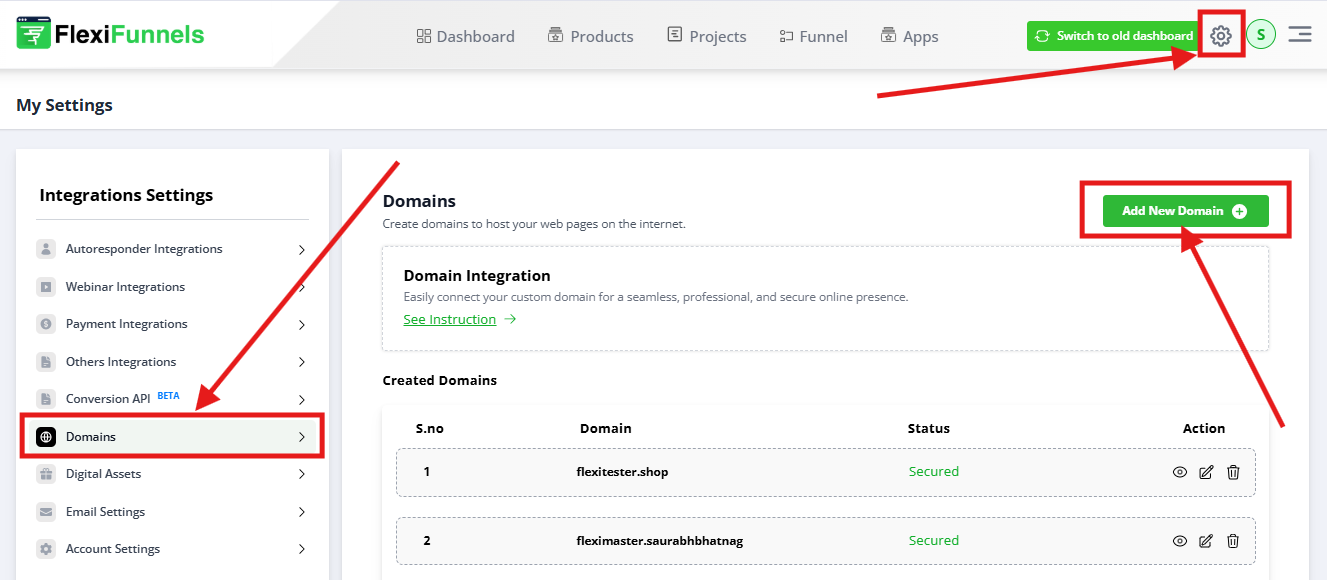Click Add New Domain button
Screen dimensions: 1327x580
1185,211
